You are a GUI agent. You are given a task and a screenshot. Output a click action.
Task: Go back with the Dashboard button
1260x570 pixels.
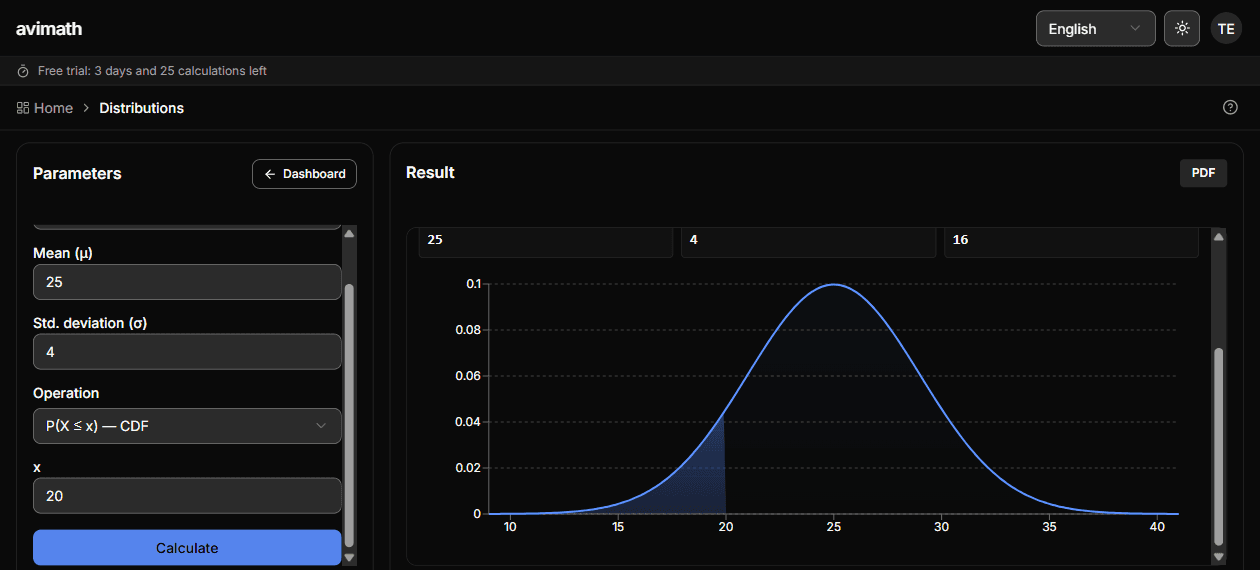(304, 174)
